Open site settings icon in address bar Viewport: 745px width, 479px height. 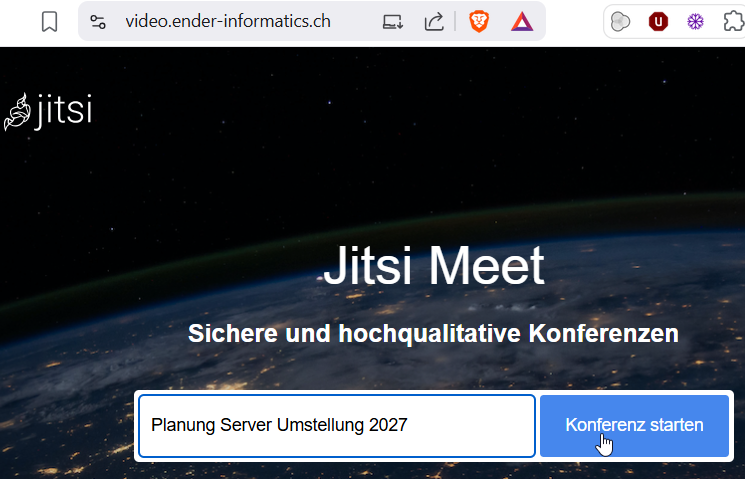[x=98, y=22]
